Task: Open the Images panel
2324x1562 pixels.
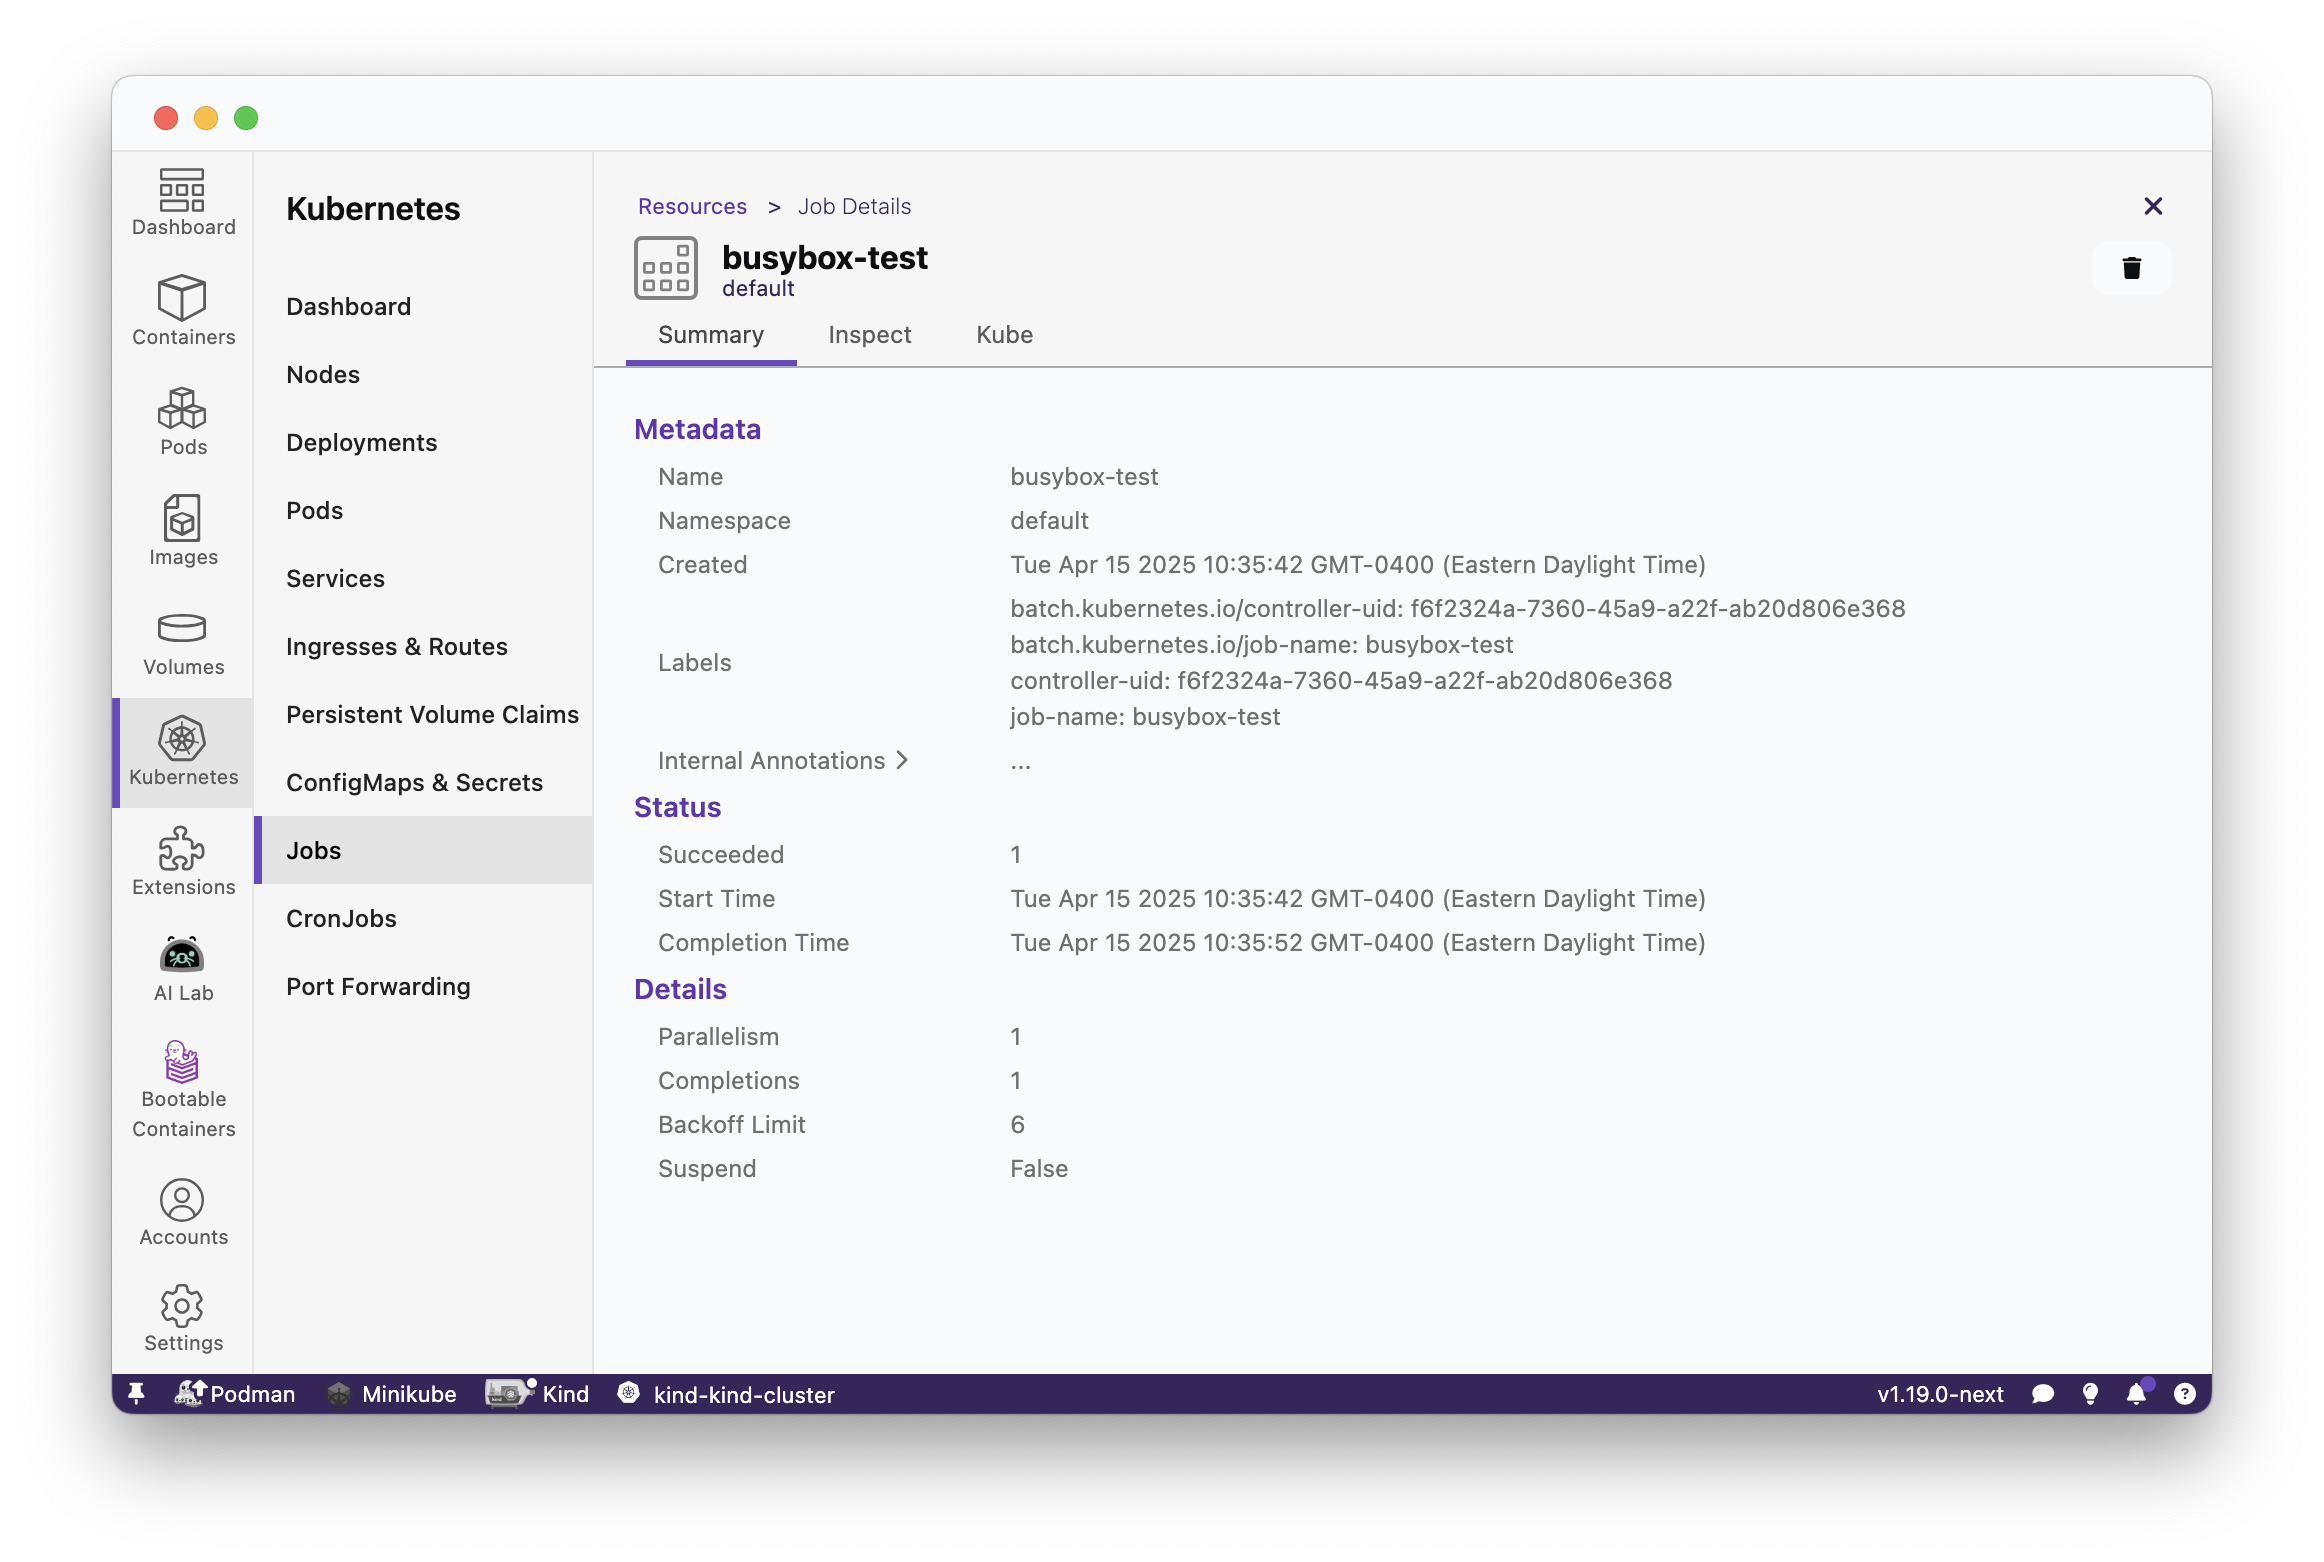Action: click(x=182, y=531)
